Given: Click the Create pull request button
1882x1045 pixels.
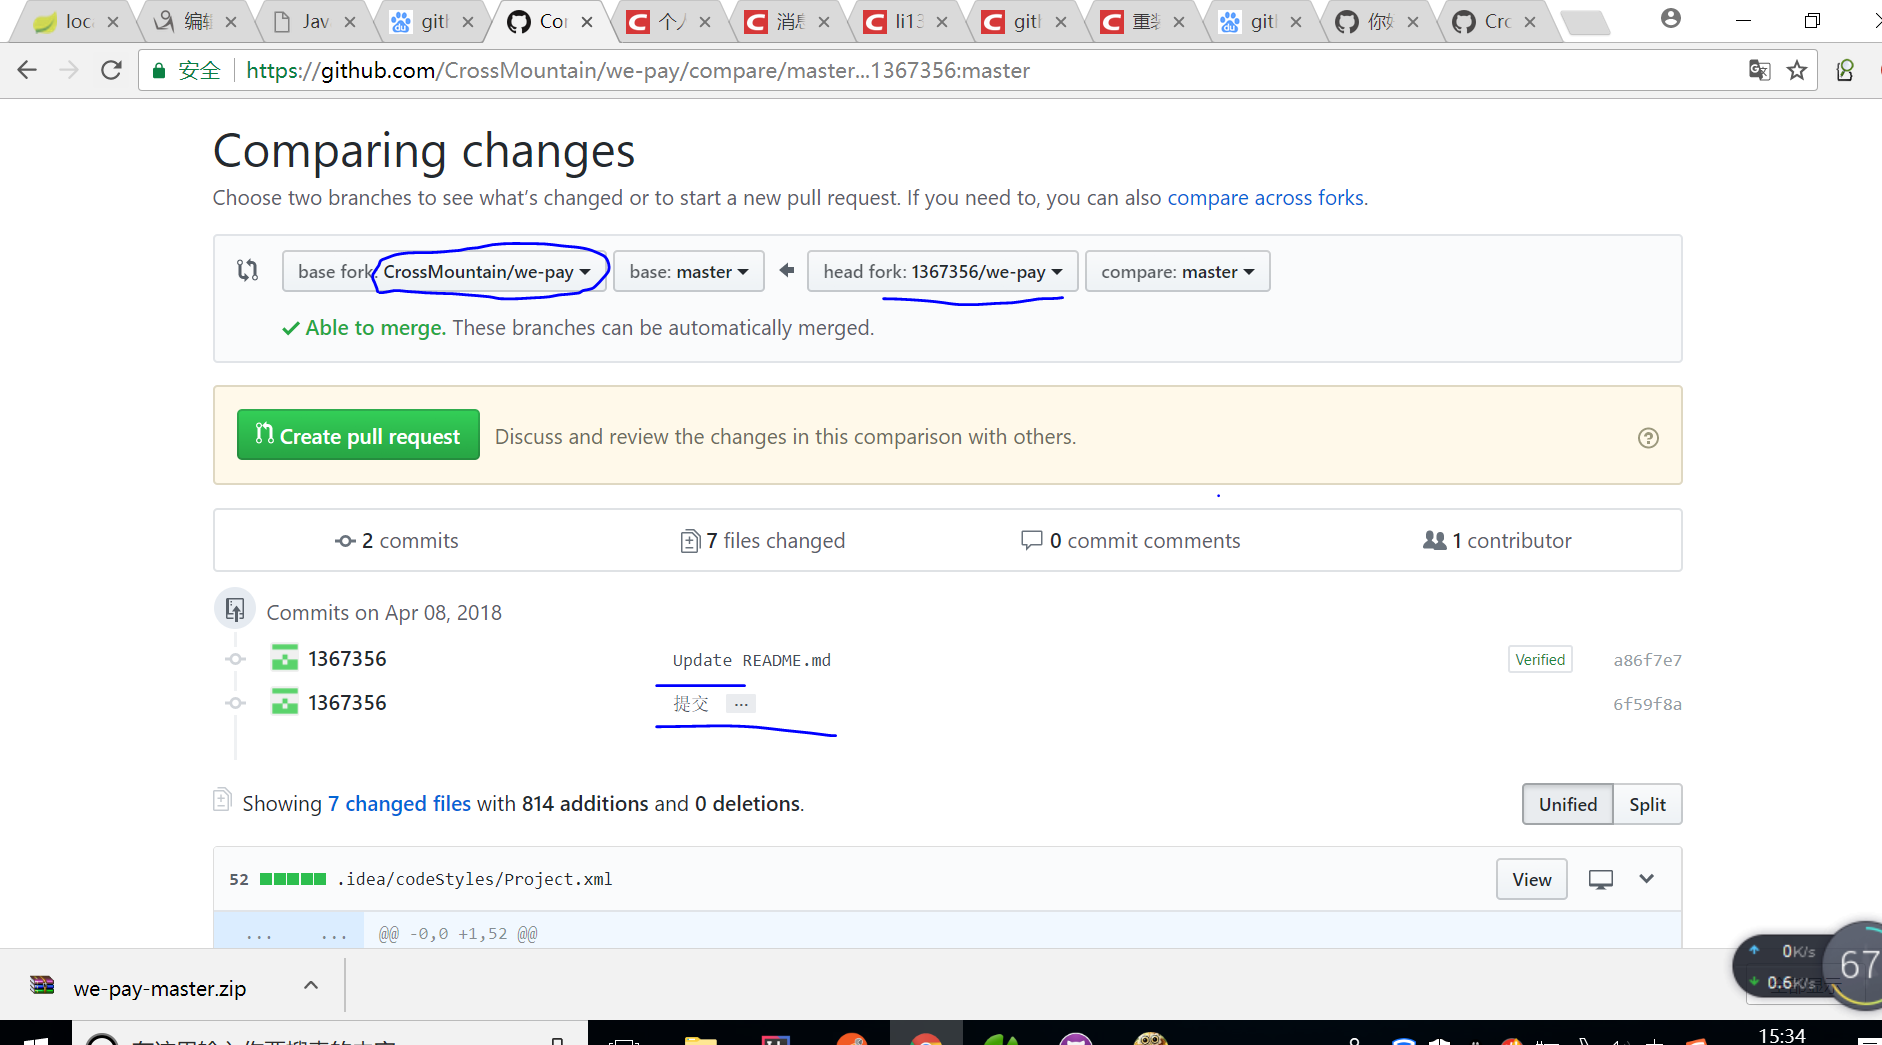Looking at the screenshot, I should [358, 435].
